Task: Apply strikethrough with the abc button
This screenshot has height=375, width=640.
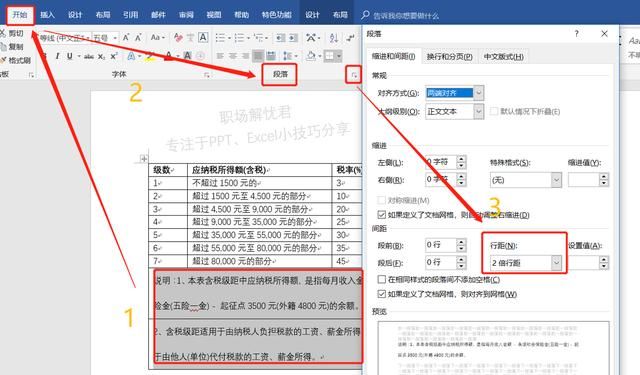Action: pyautogui.click(x=89, y=56)
